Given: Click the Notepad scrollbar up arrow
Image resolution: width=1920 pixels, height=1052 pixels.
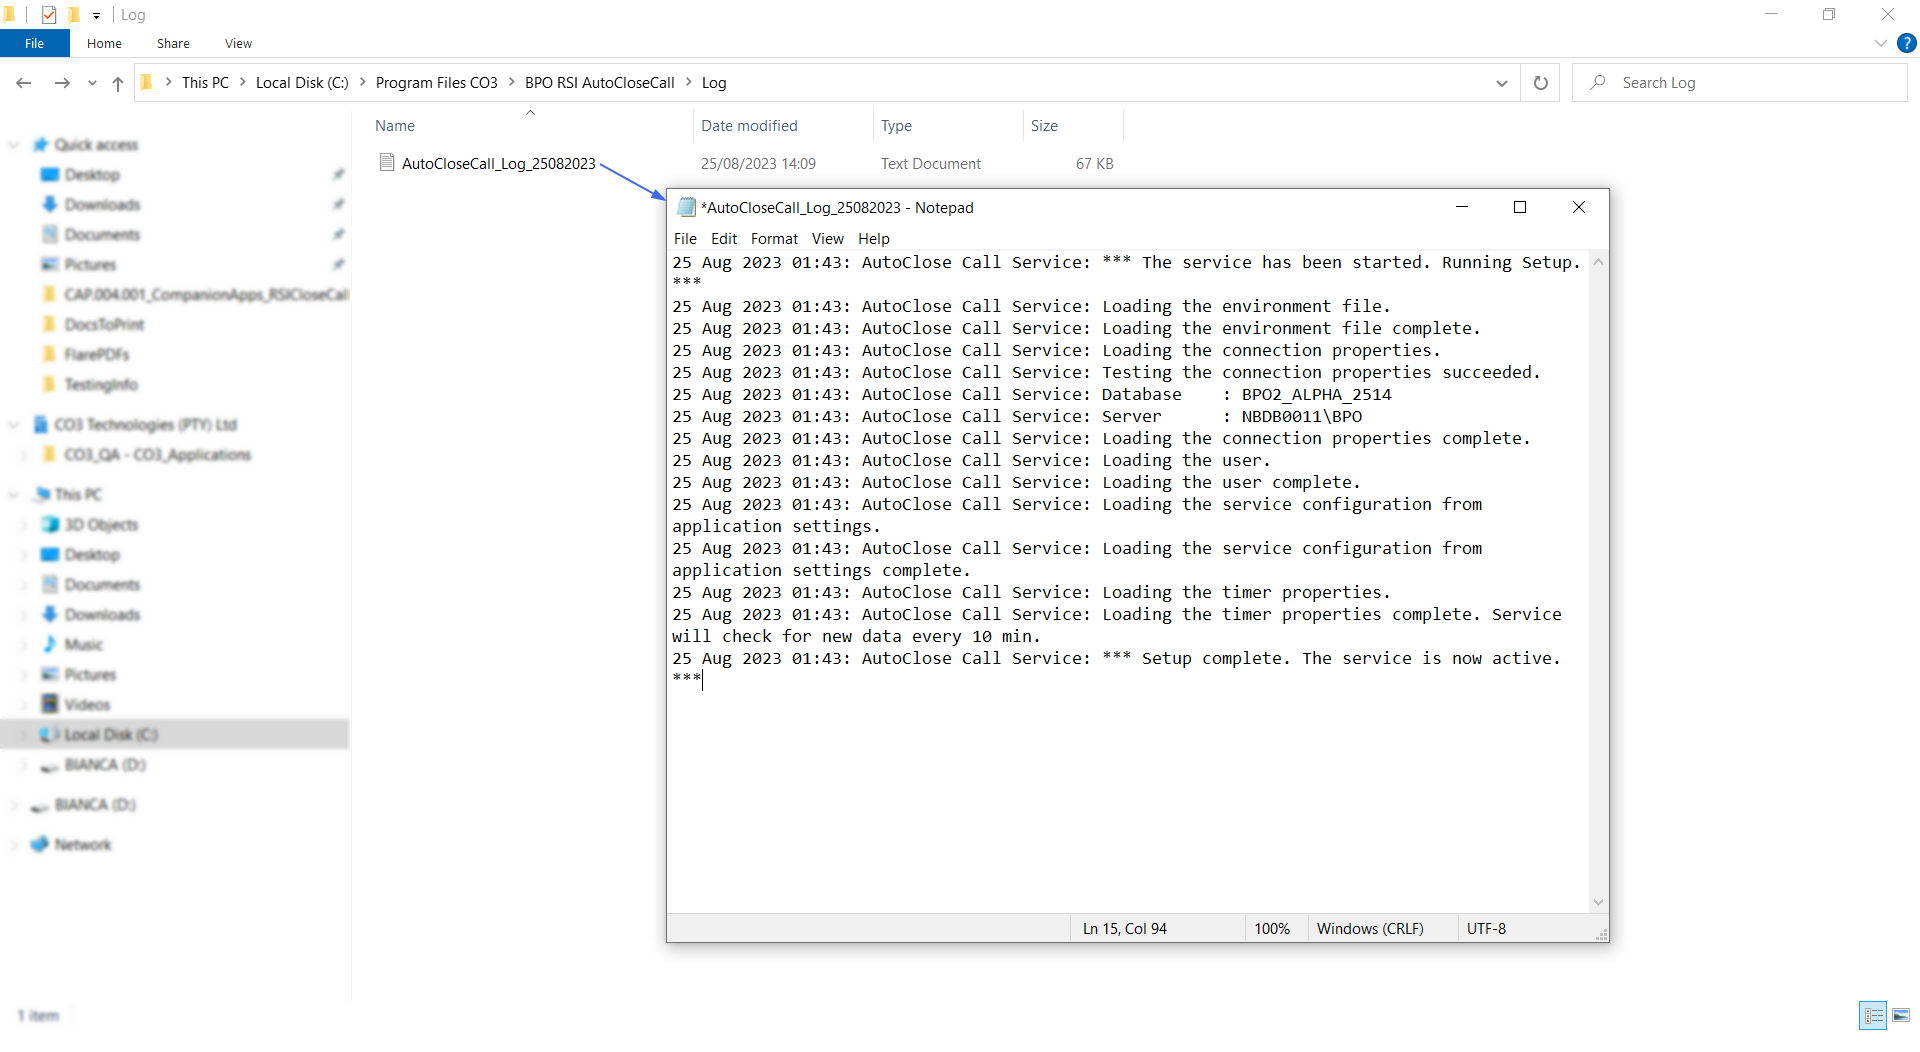Looking at the screenshot, I should pyautogui.click(x=1598, y=262).
